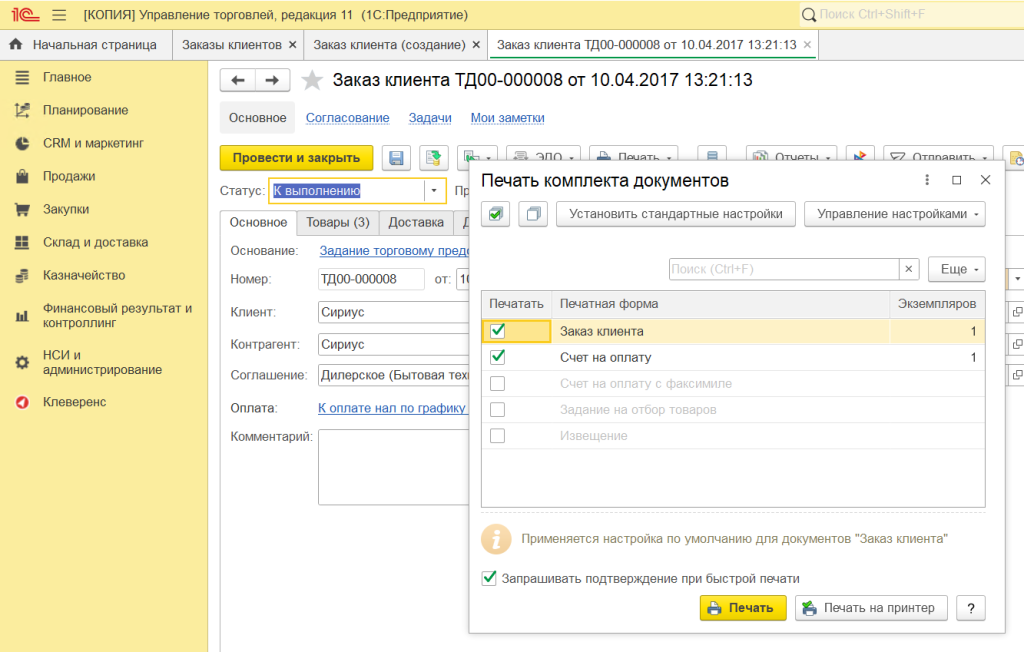Toggle Запрашивать подтверждение при быстрой печати

(x=488, y=578)
